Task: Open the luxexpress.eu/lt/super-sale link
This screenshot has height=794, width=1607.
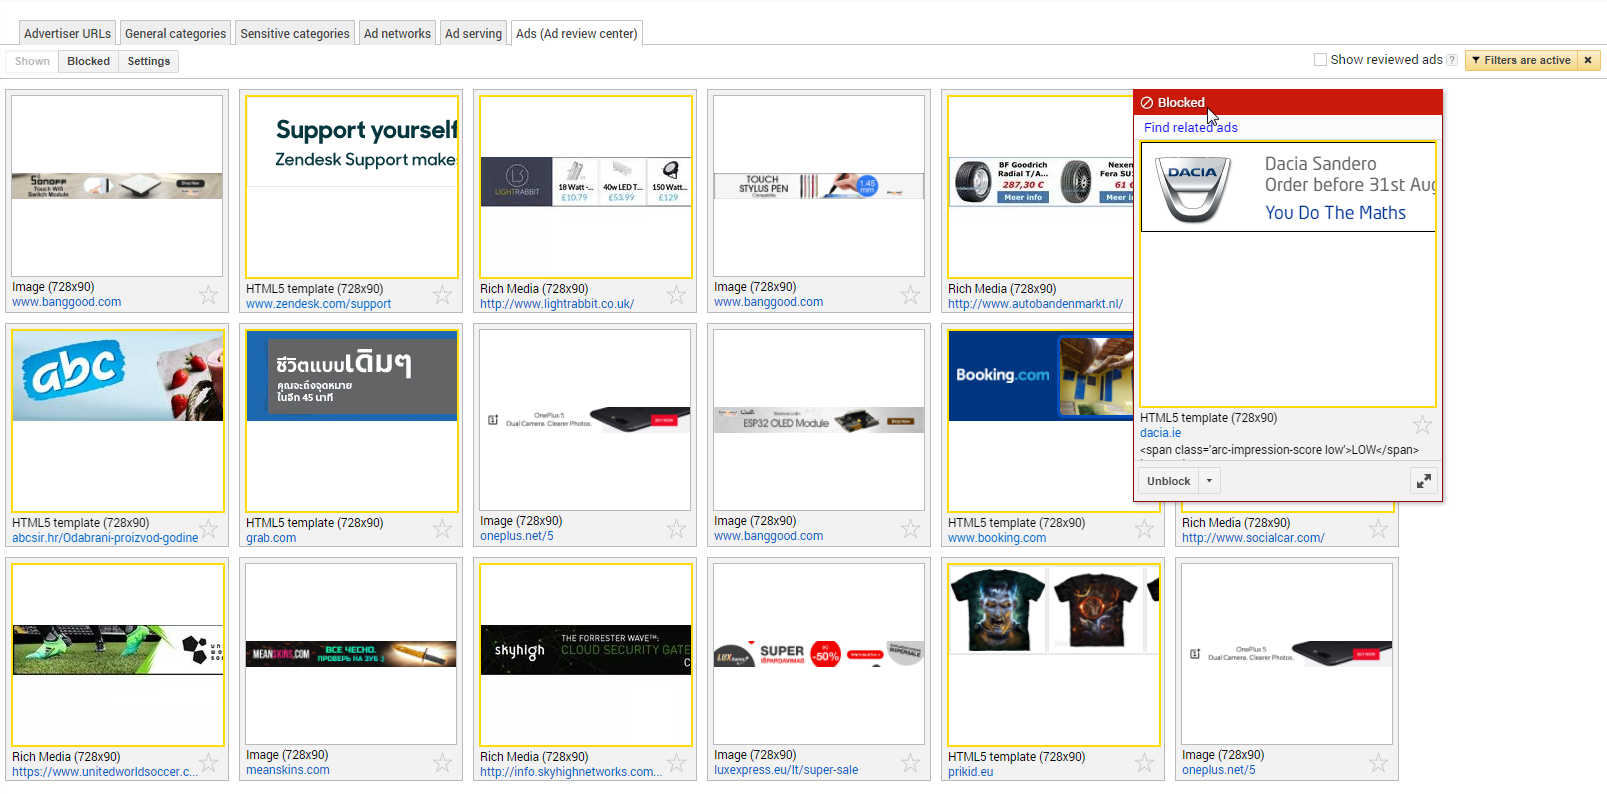Action: coord(786,770)
